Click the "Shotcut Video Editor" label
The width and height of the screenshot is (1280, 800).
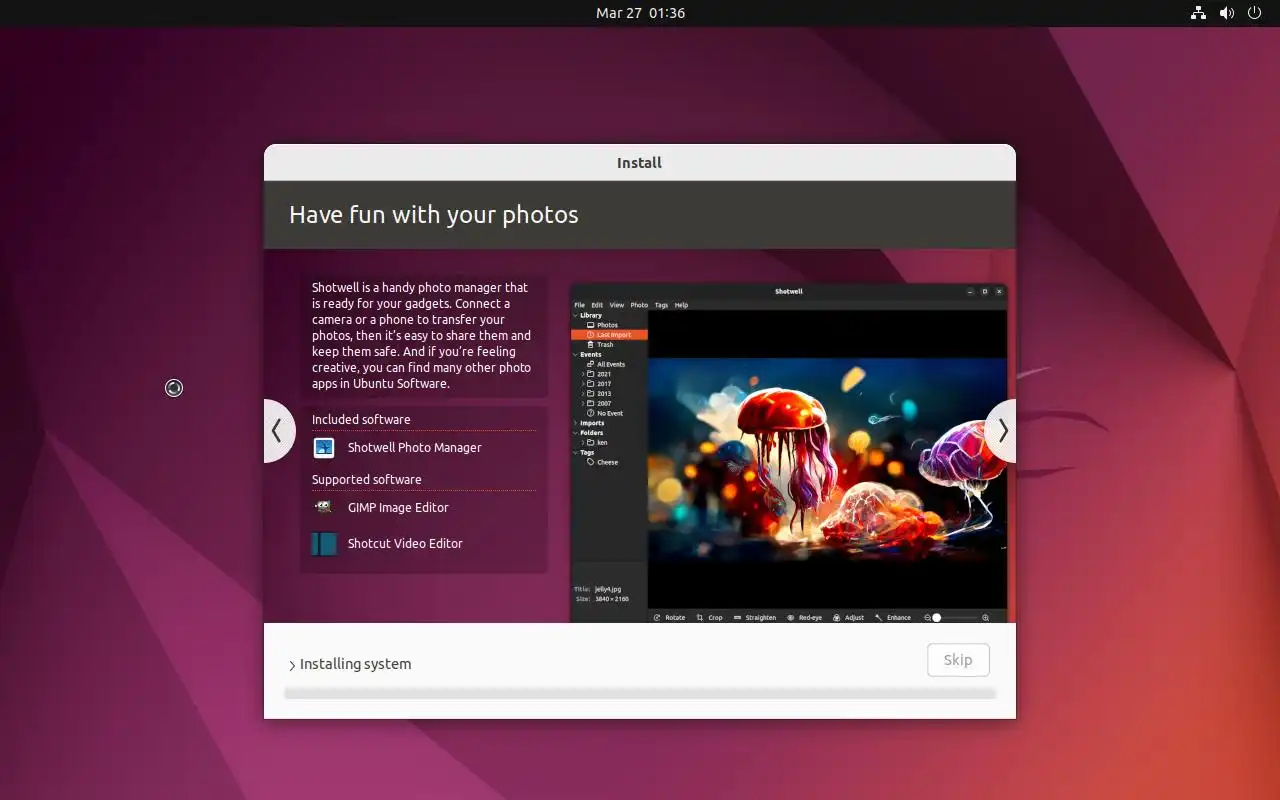[405, 544]
